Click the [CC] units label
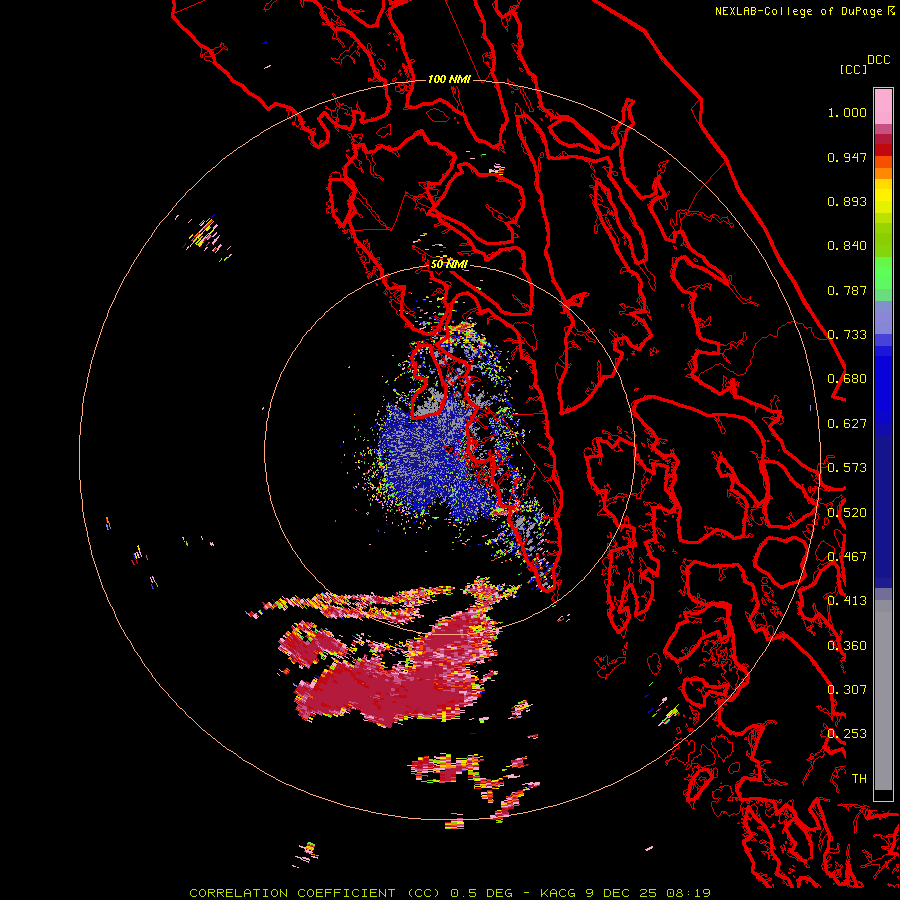The image size is (900, 900). point(853,69)
